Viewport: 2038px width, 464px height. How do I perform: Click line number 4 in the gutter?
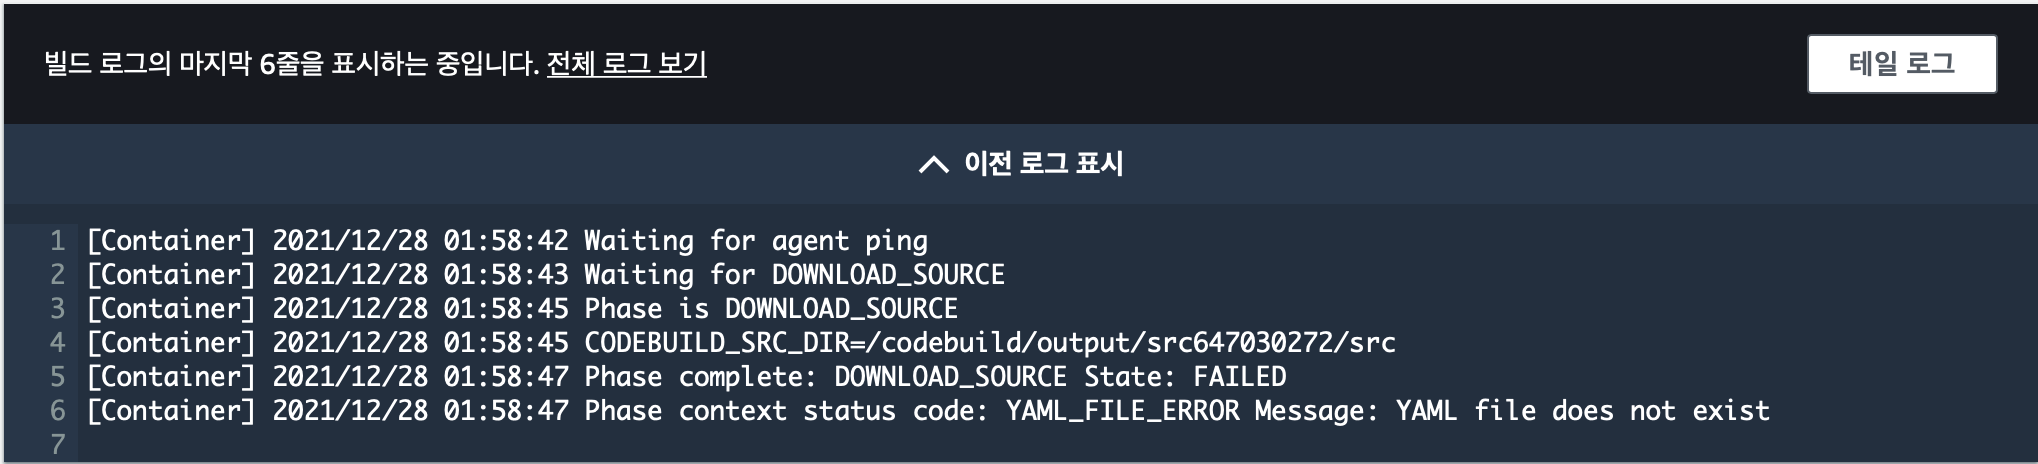[x=58, y=343]
